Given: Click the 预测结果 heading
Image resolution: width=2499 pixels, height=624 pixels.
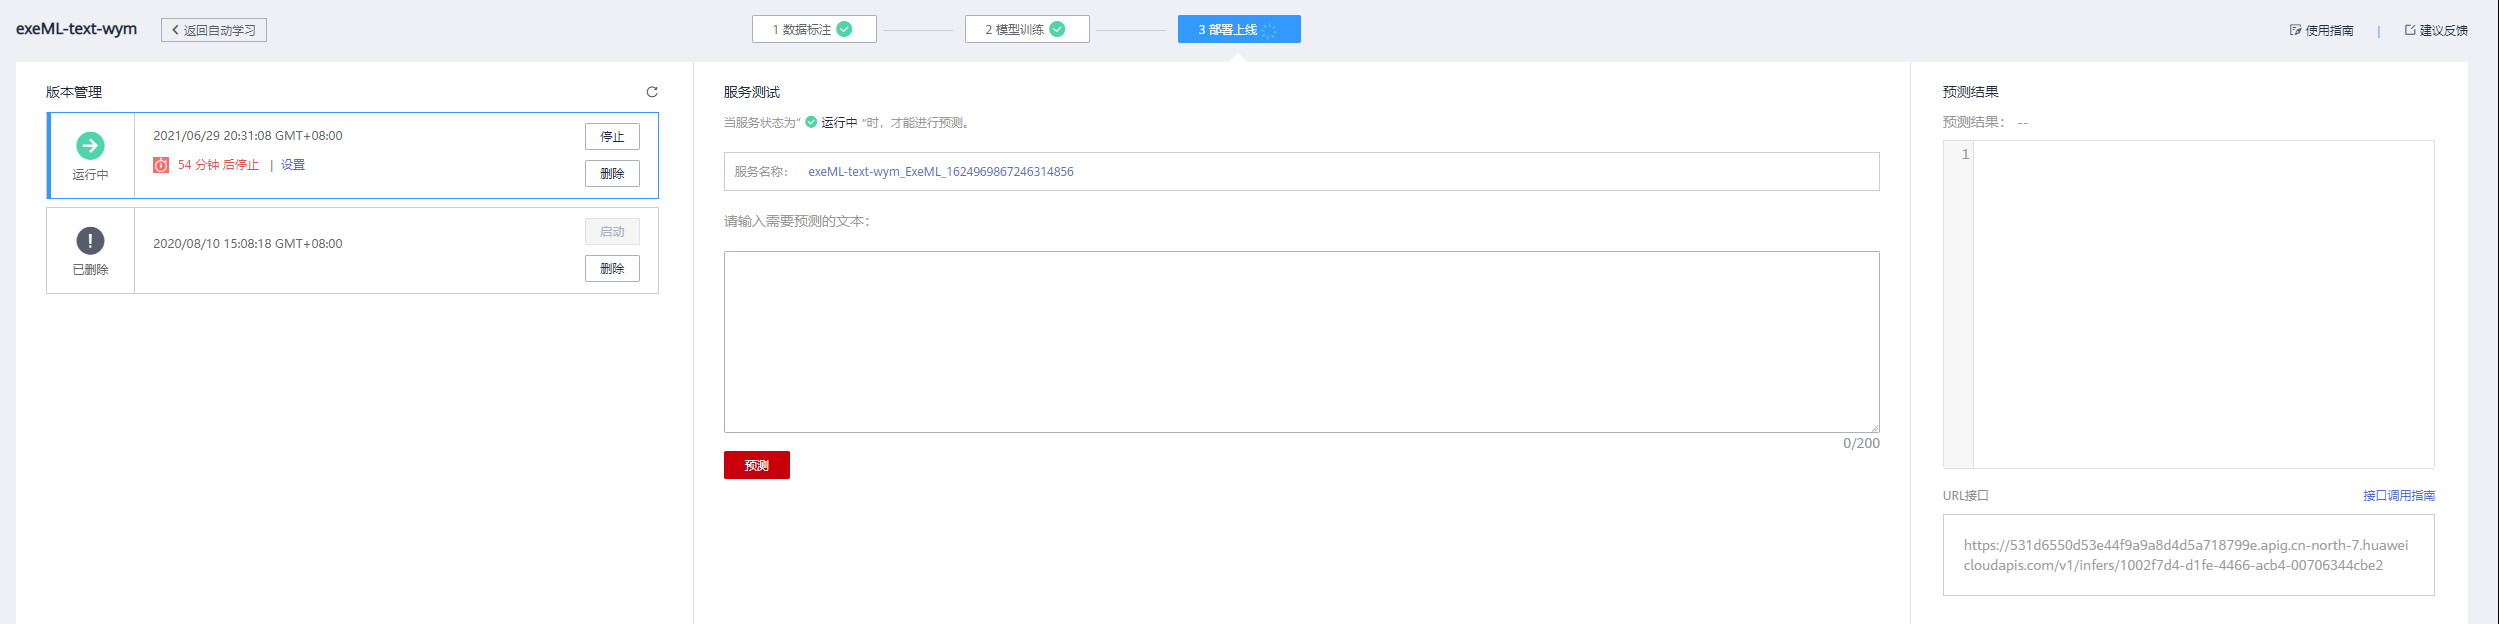Looking at the screenshot, I should coord(1970,92).
